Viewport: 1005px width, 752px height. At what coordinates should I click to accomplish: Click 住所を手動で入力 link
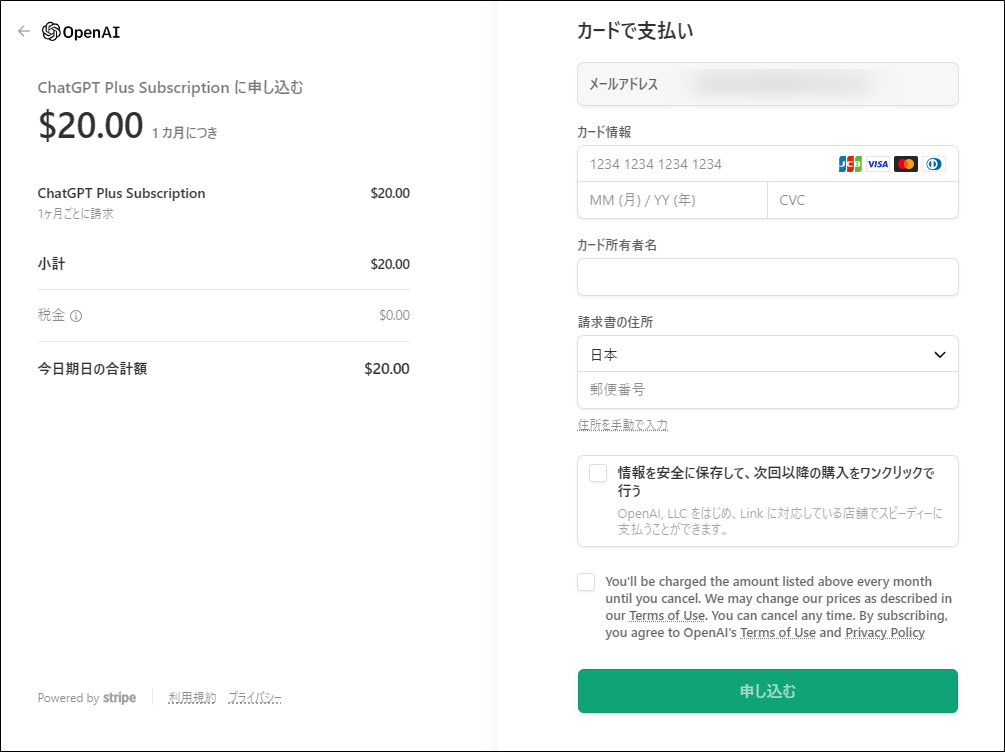(x=622, y=424)
